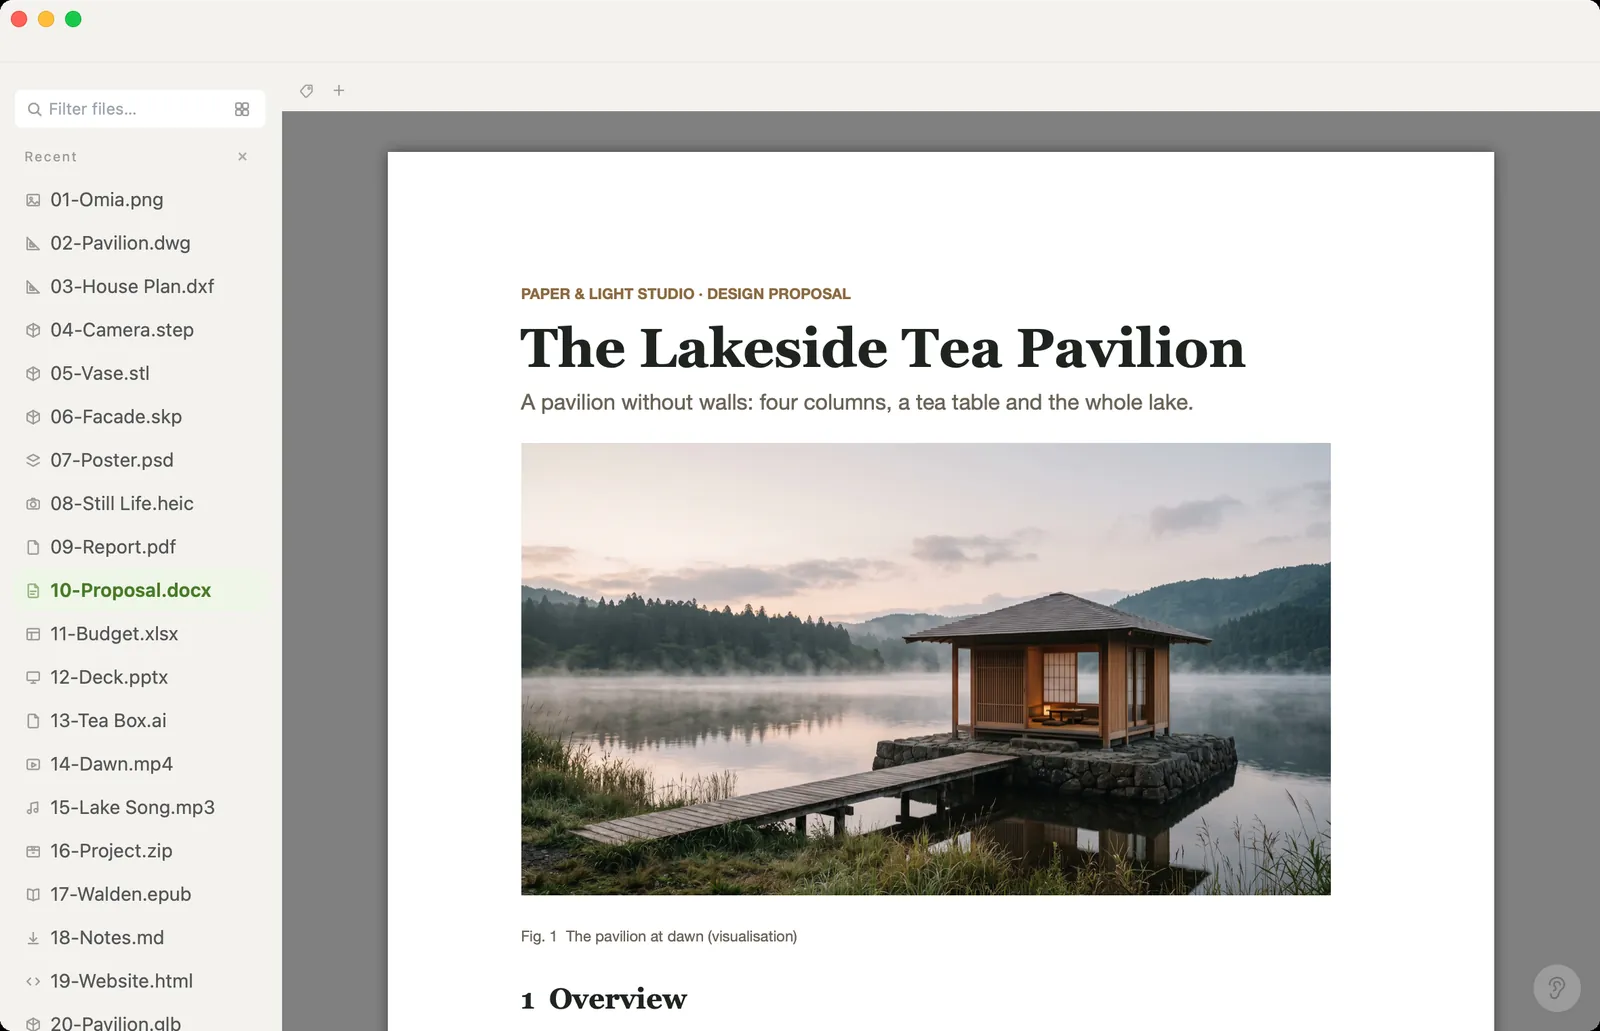Click book icon beside 17-Walden.epub
Screen dimensions: 1600x1031
(33, 894)
